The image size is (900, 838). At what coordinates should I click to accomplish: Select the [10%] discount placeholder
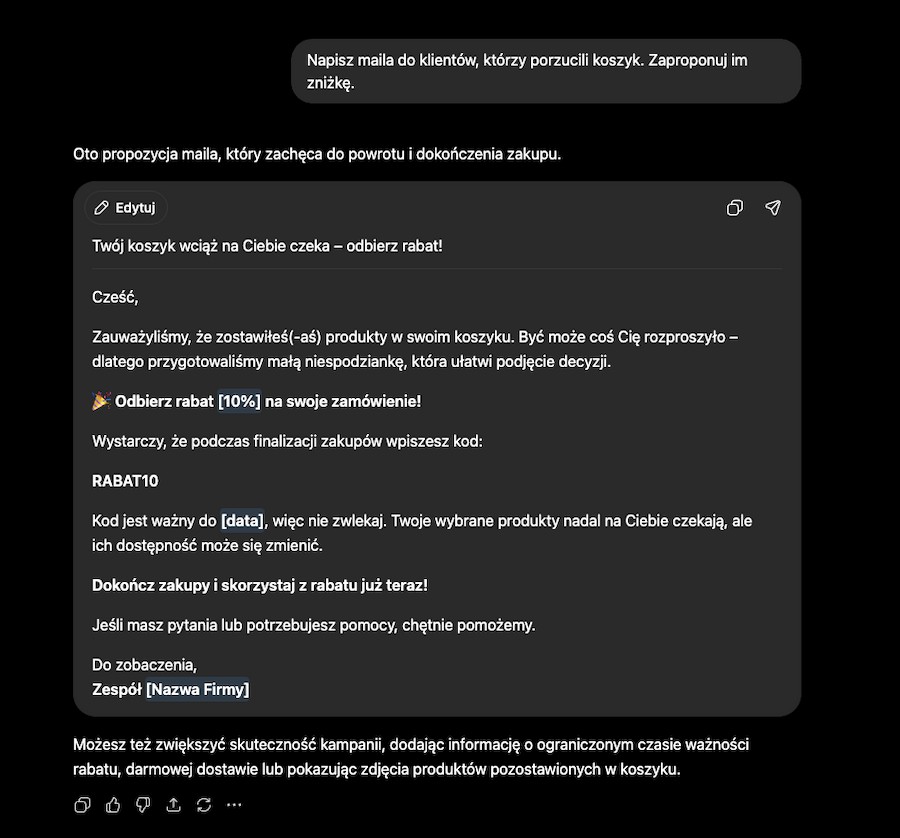[x=239, y=401]
